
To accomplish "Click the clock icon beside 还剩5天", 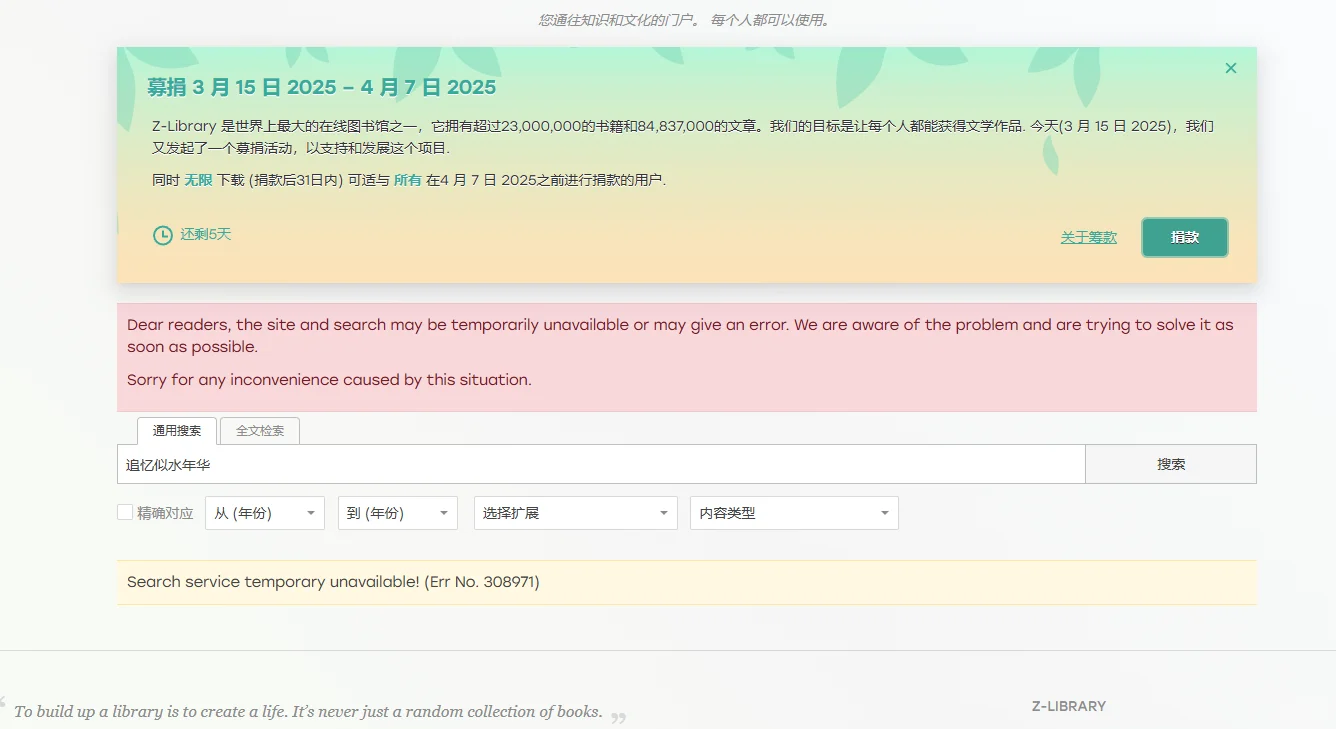I will tap(162, 235).
